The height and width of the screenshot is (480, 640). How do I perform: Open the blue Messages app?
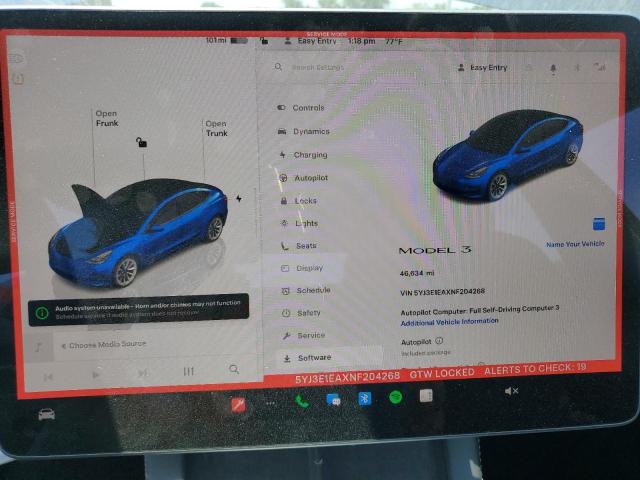click(333, 400)
